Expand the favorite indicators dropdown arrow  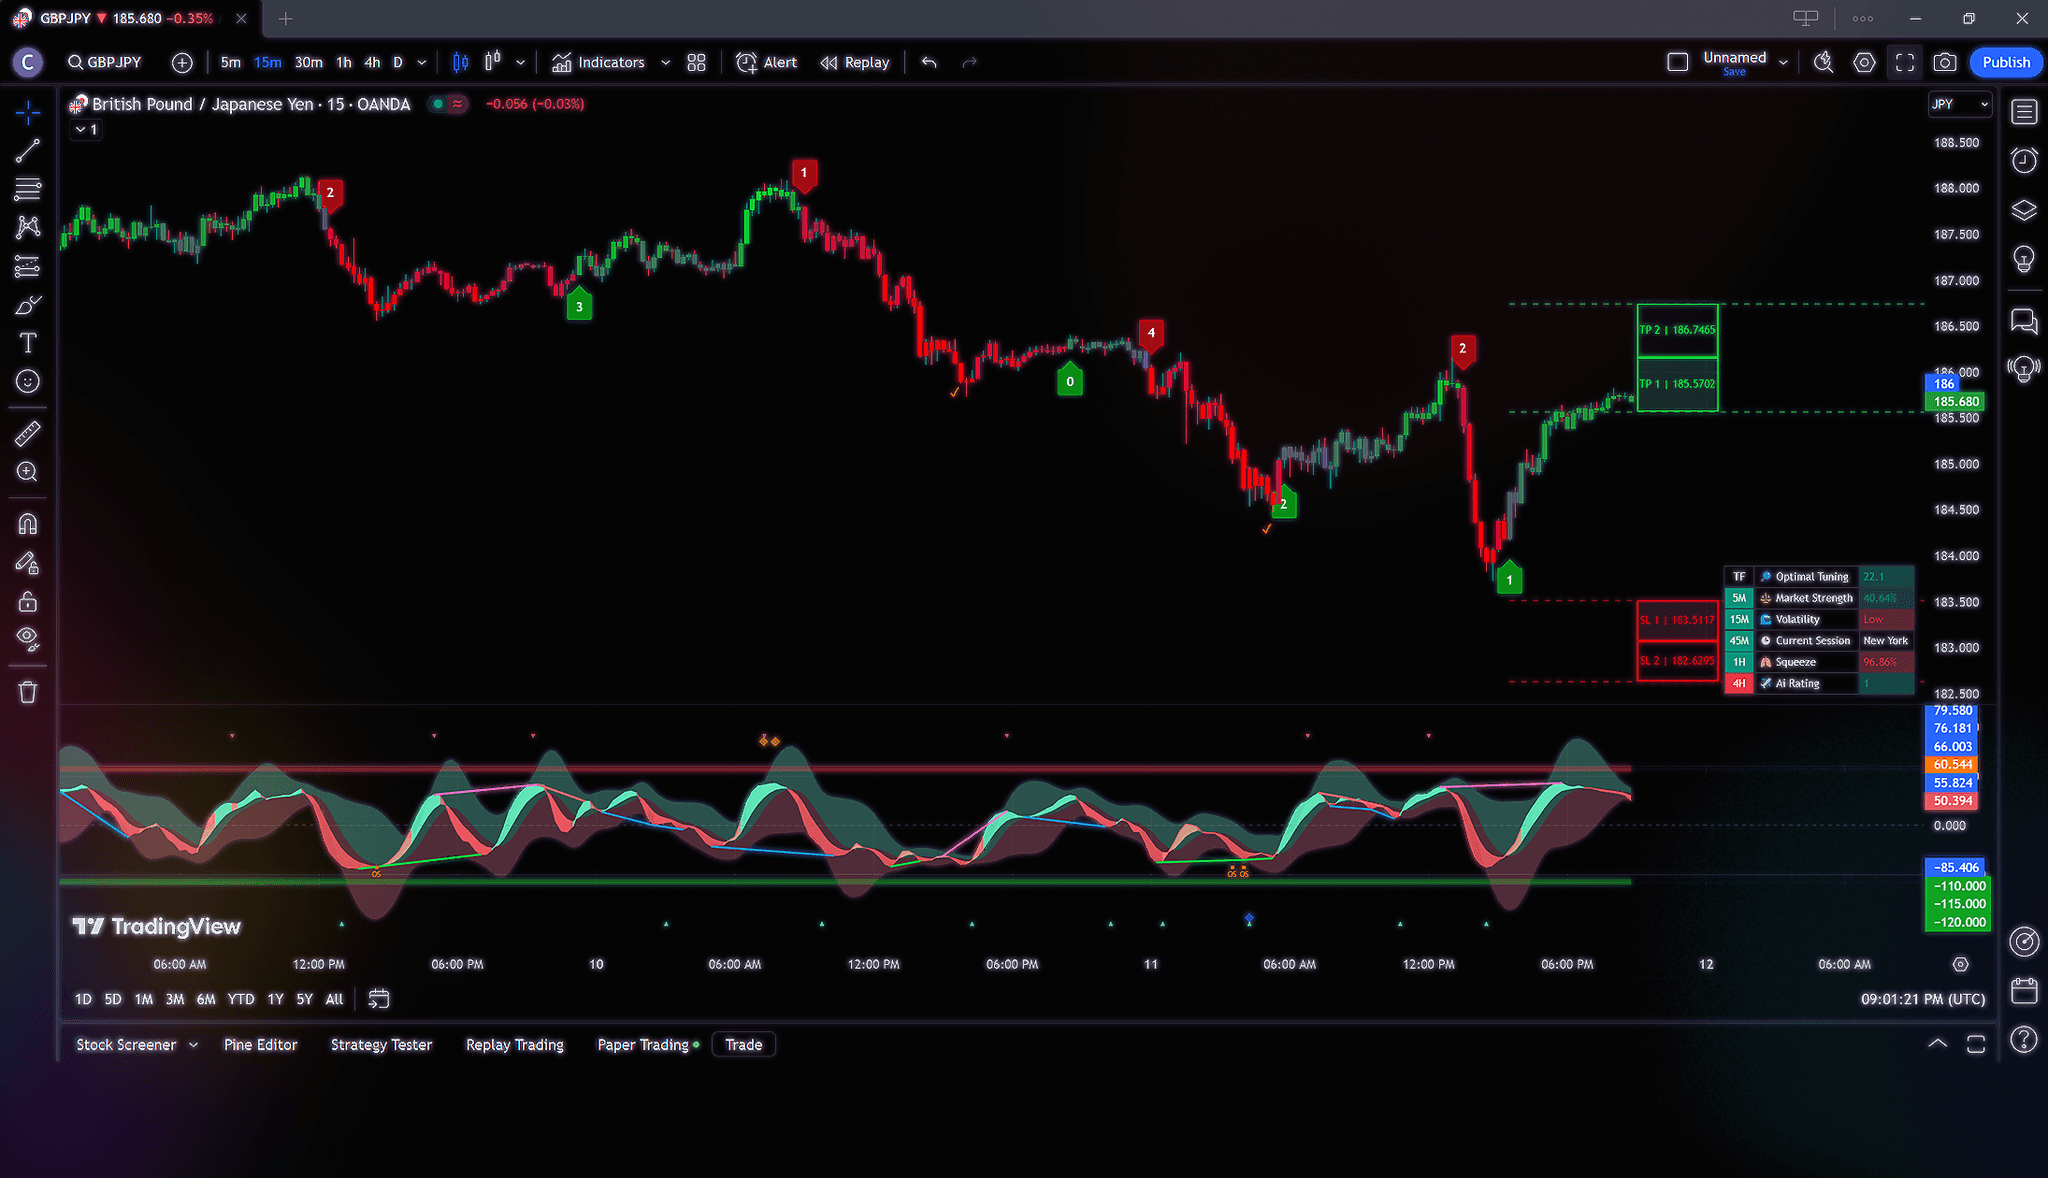pyautogui.click(x=666, y=62)
